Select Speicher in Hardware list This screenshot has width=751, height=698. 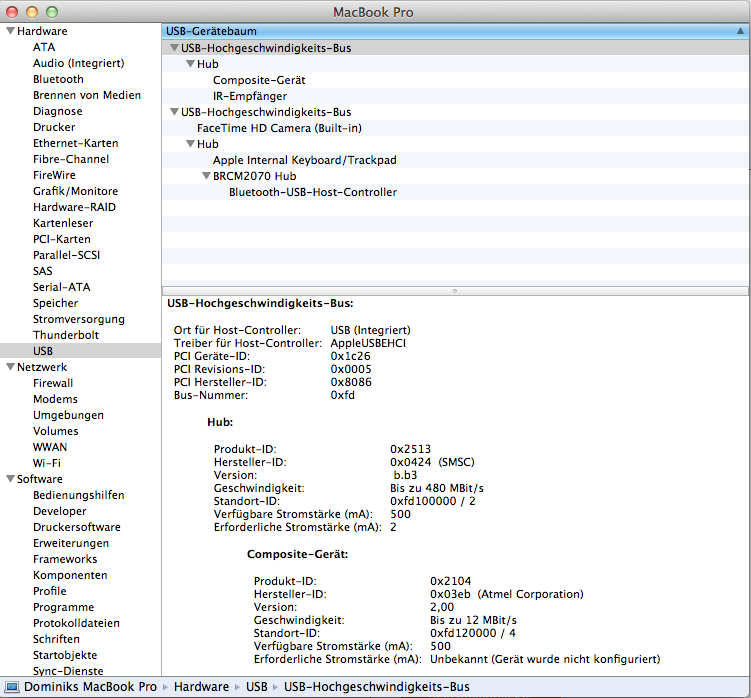(x=56, y=303)
